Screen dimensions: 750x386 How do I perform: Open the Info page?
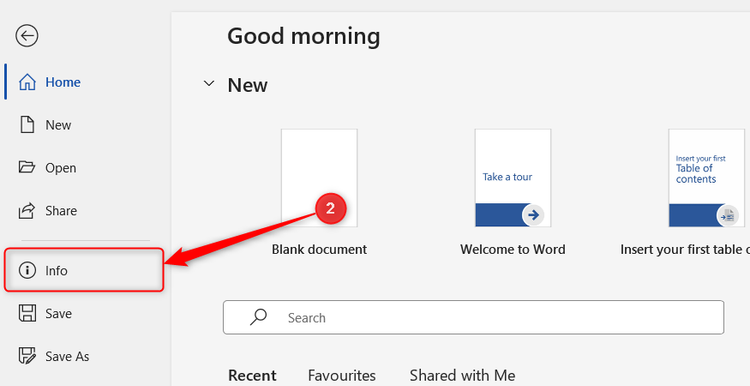(x=84, y=270)
